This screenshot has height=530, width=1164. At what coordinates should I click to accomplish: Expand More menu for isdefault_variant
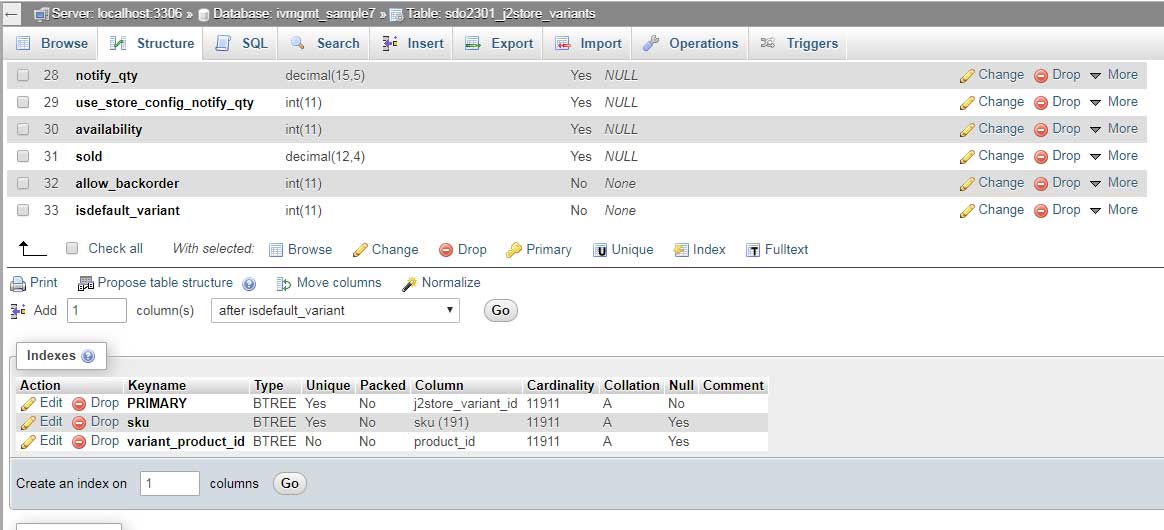point(1114,210)
